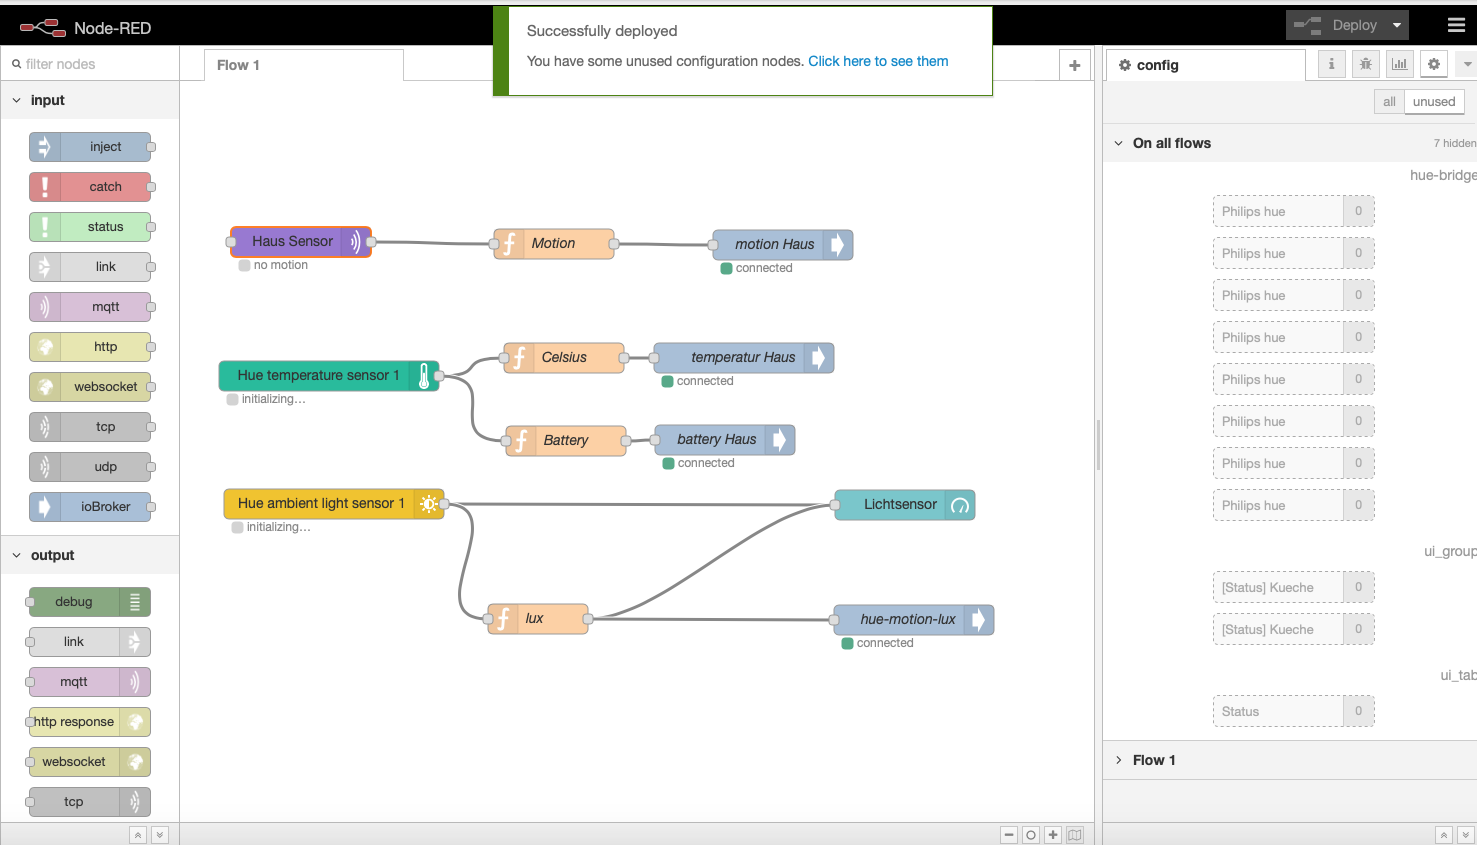The width and height of the screenshot is (1477, 845).
Task: Select the http response palette node
Action: click(90, 722)
